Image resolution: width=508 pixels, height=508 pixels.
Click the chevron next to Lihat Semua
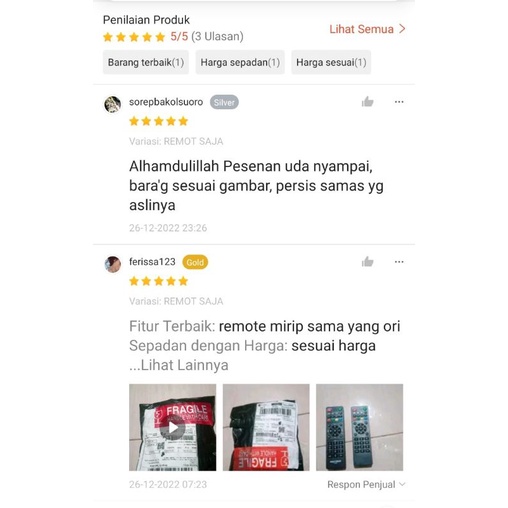[x=402, y=29]
